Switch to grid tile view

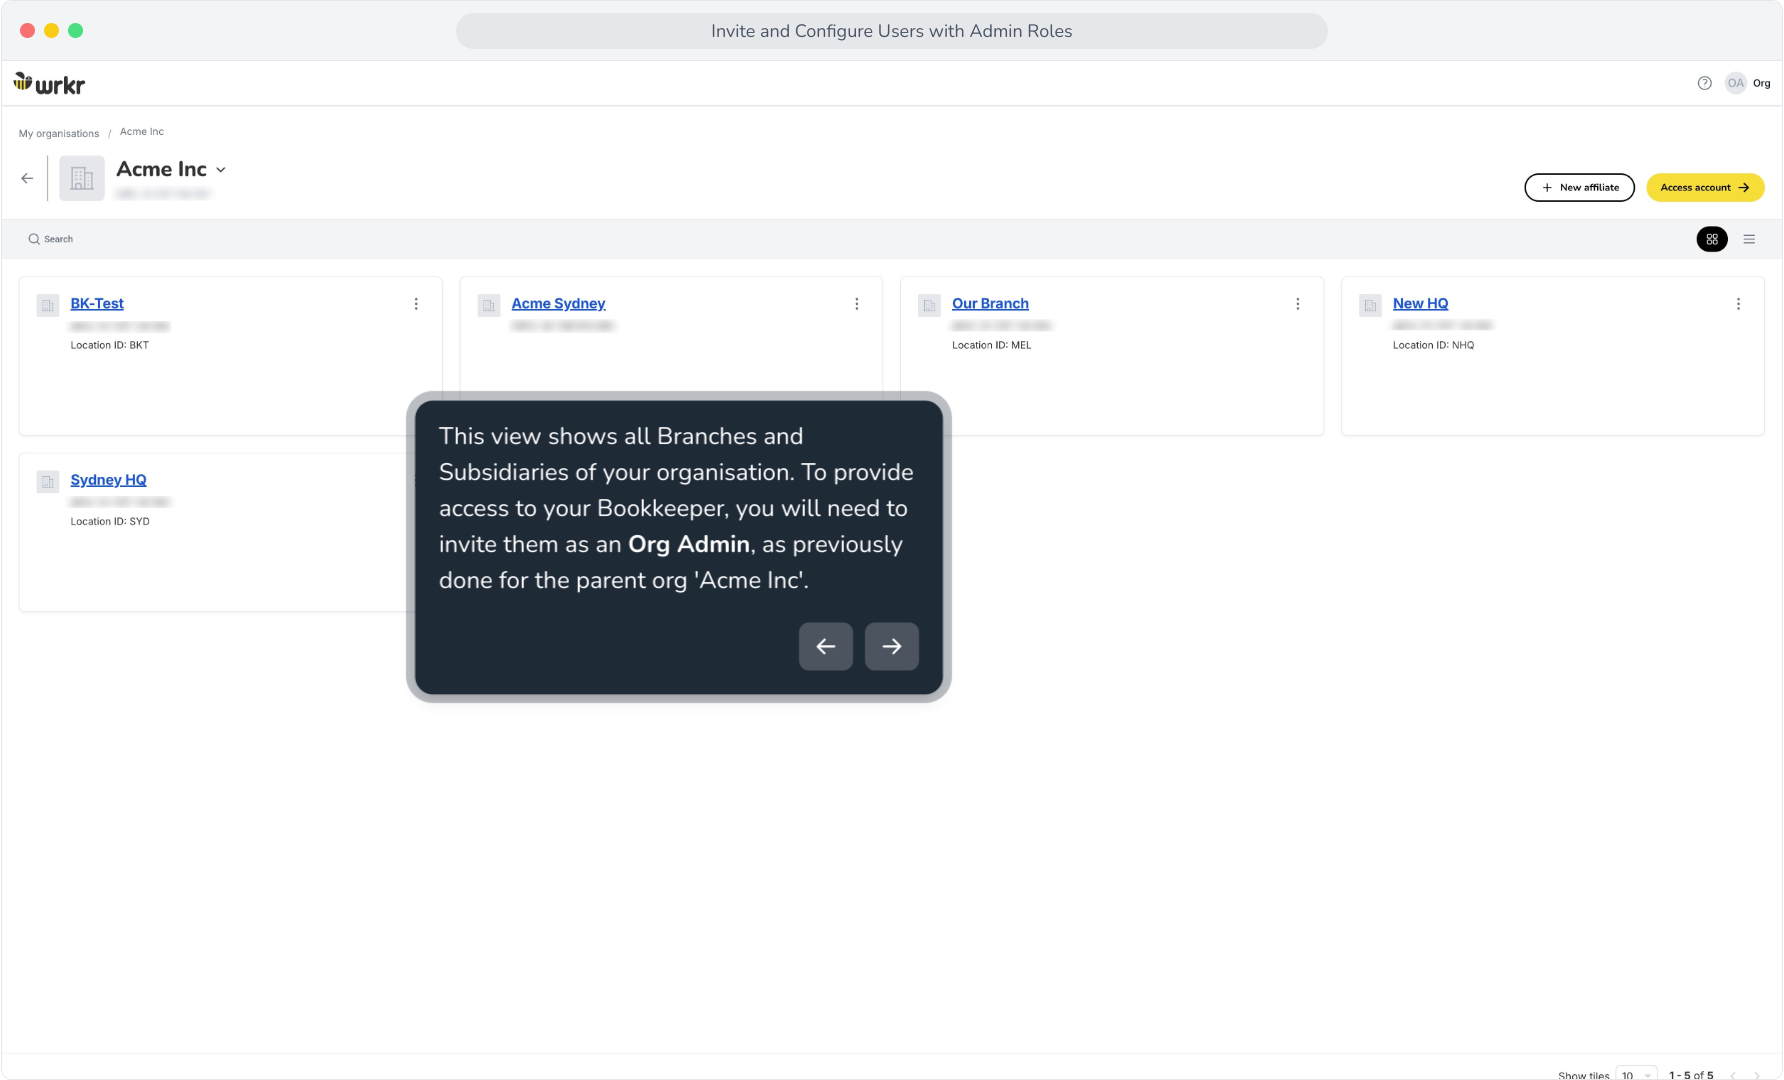pyautogui.click(x=1712, y=239)
